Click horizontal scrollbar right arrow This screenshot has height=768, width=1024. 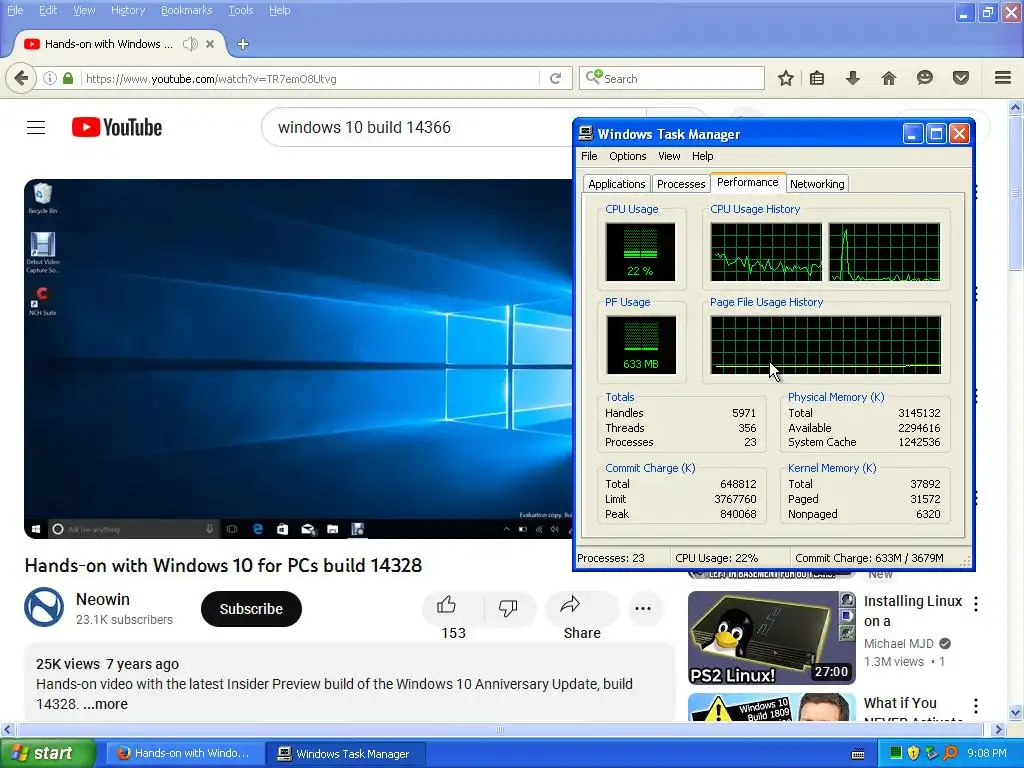(x=999, y=729)
